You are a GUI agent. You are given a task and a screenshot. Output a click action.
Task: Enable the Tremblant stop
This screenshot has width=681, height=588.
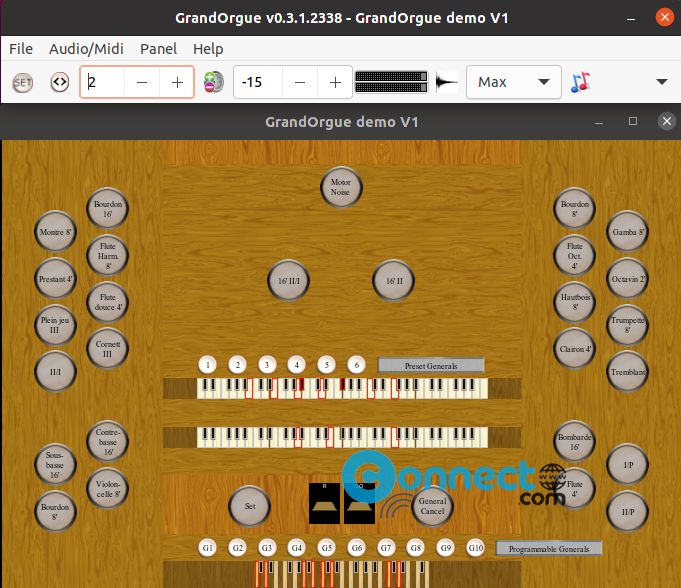tap(628, 372)
